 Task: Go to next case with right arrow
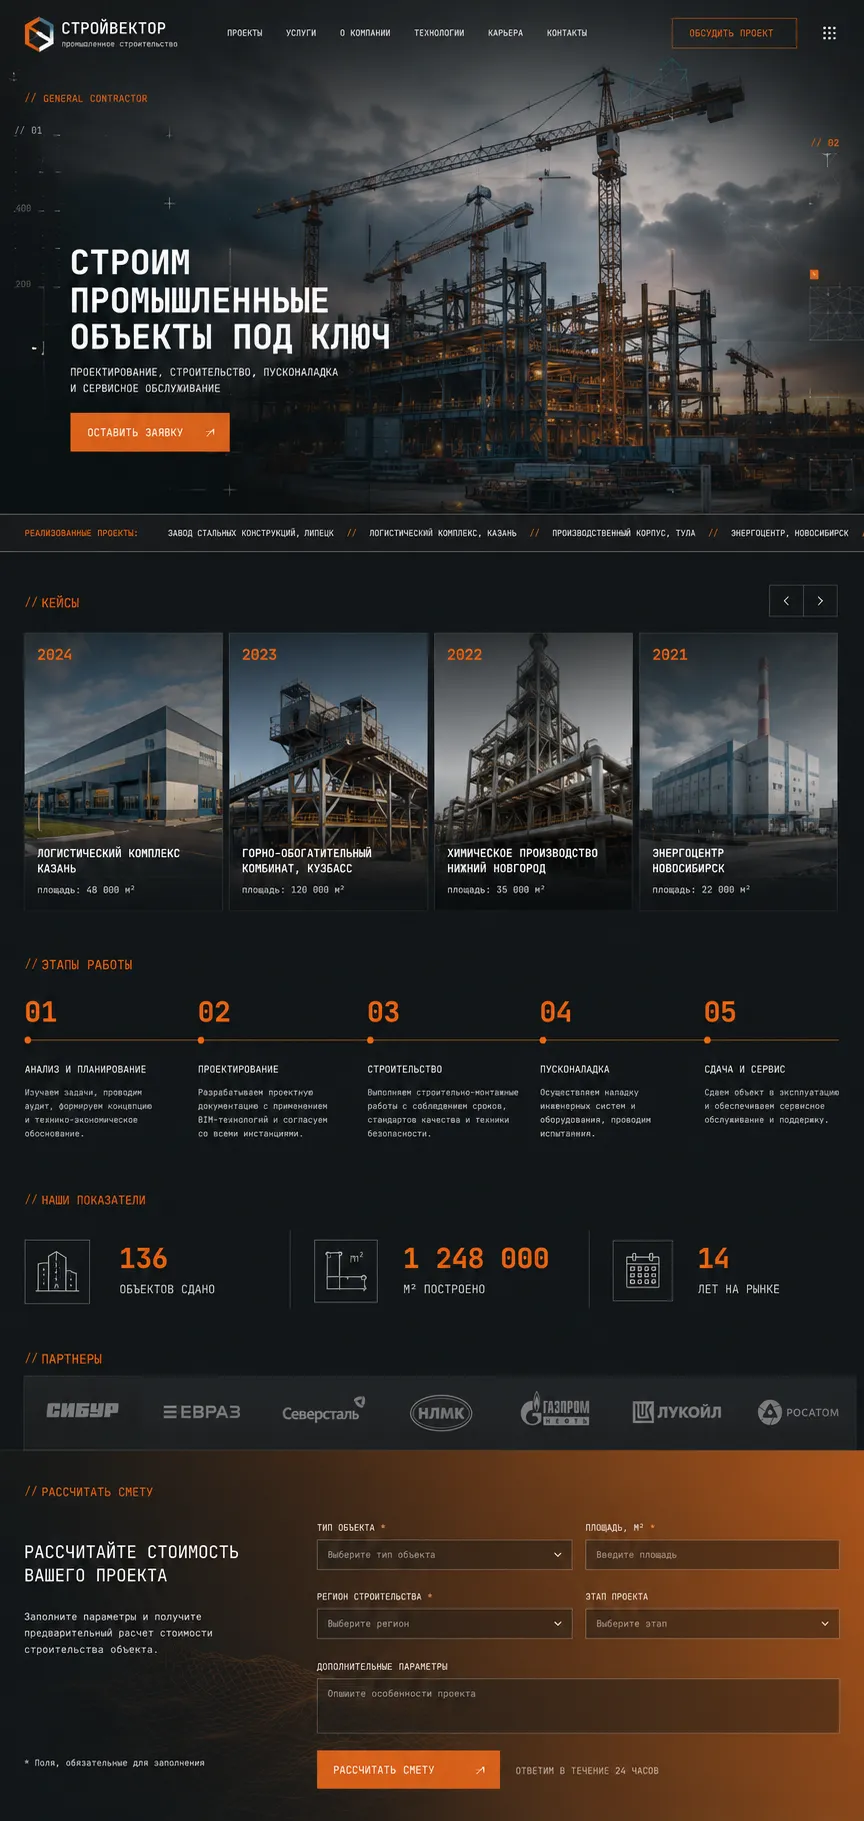[x=820, y=601]
